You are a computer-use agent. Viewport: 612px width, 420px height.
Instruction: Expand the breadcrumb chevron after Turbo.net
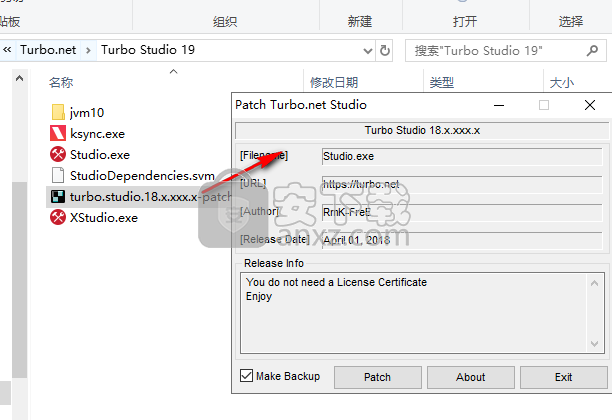tap(88, 50)
